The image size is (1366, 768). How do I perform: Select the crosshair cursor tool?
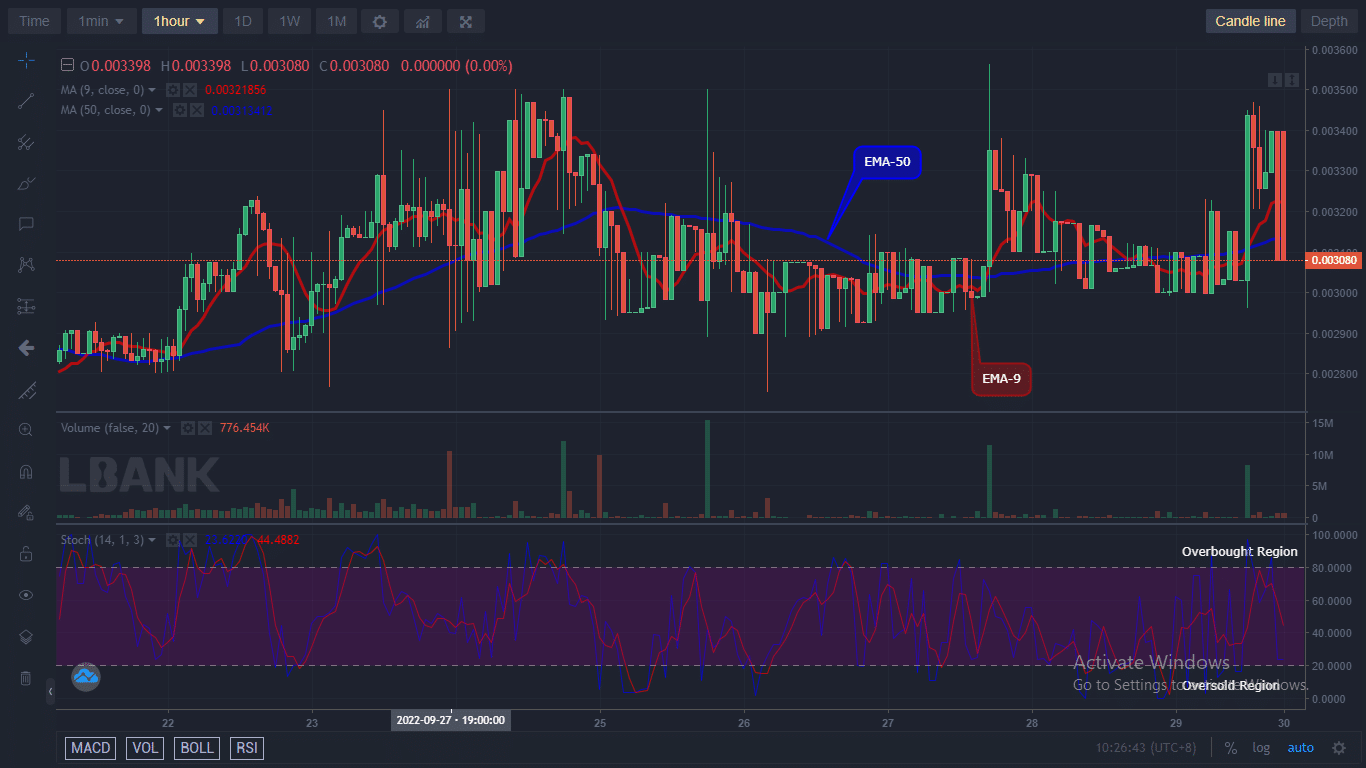[x=26, y=61]
